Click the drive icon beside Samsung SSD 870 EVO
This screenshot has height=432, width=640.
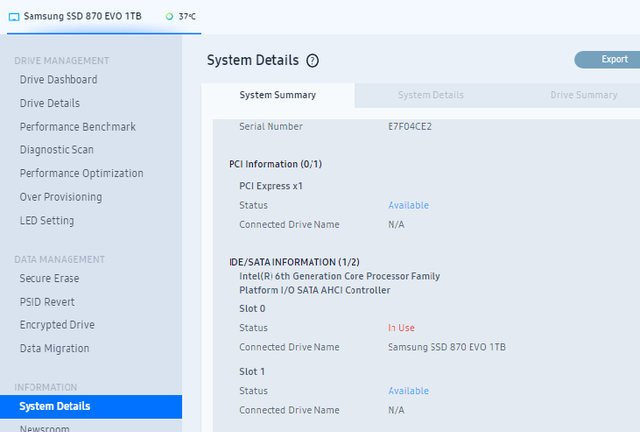tap(14, 17)
